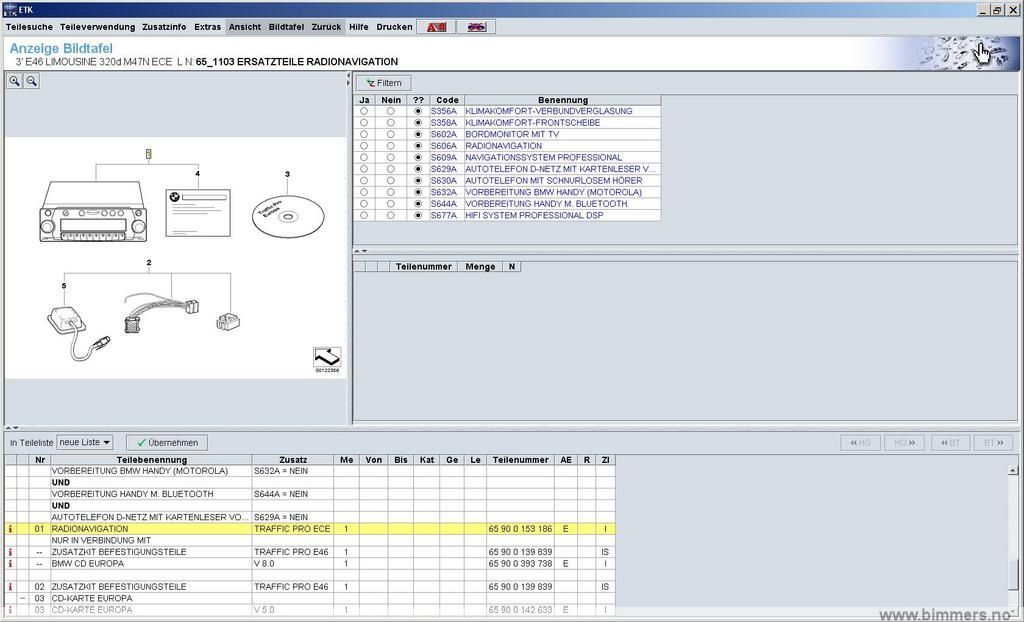Open the Extras menu
1024x622 pixels.
[x=207, y=27]
